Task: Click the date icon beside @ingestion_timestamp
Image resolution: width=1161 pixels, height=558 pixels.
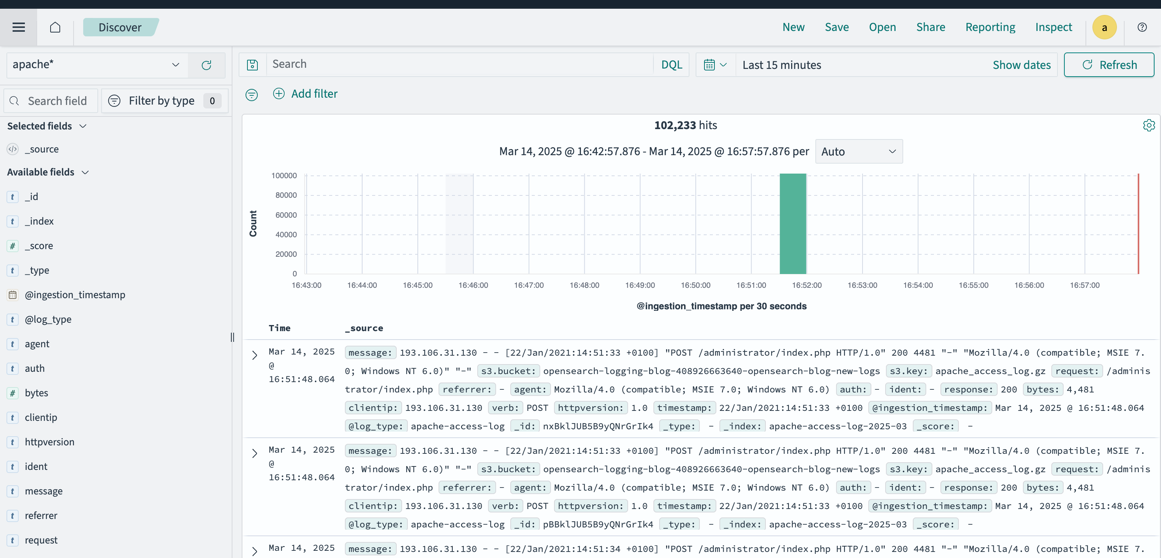Action: [x=13, y=295]
